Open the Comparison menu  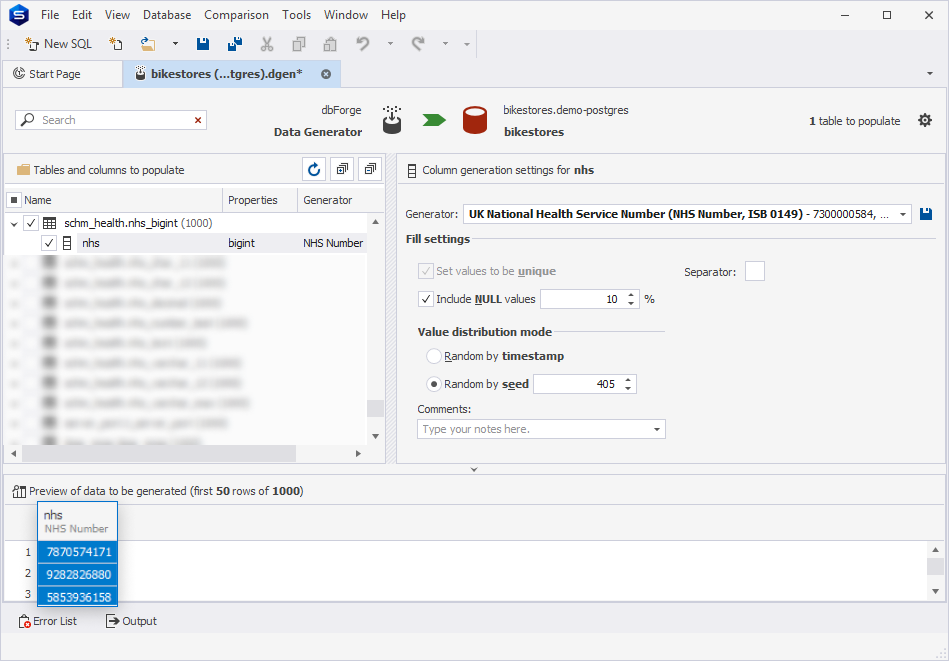(236, 15)
